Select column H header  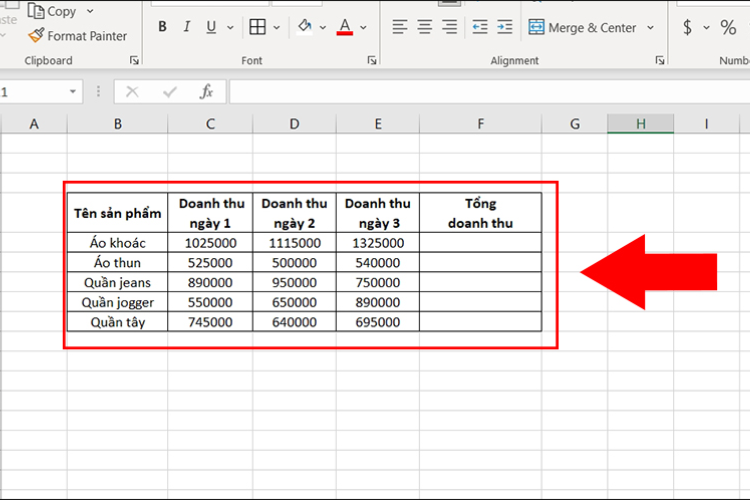pos(640,124)
